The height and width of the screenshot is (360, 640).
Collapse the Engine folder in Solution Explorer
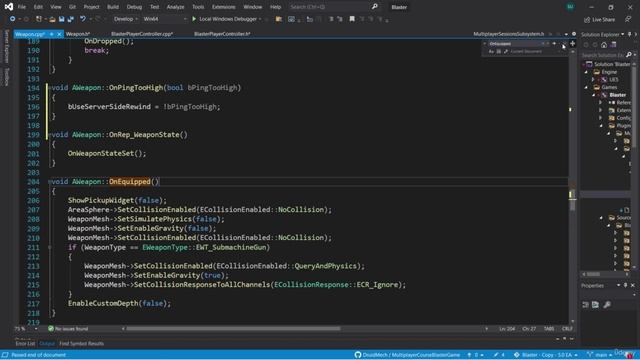pos(587,72)
